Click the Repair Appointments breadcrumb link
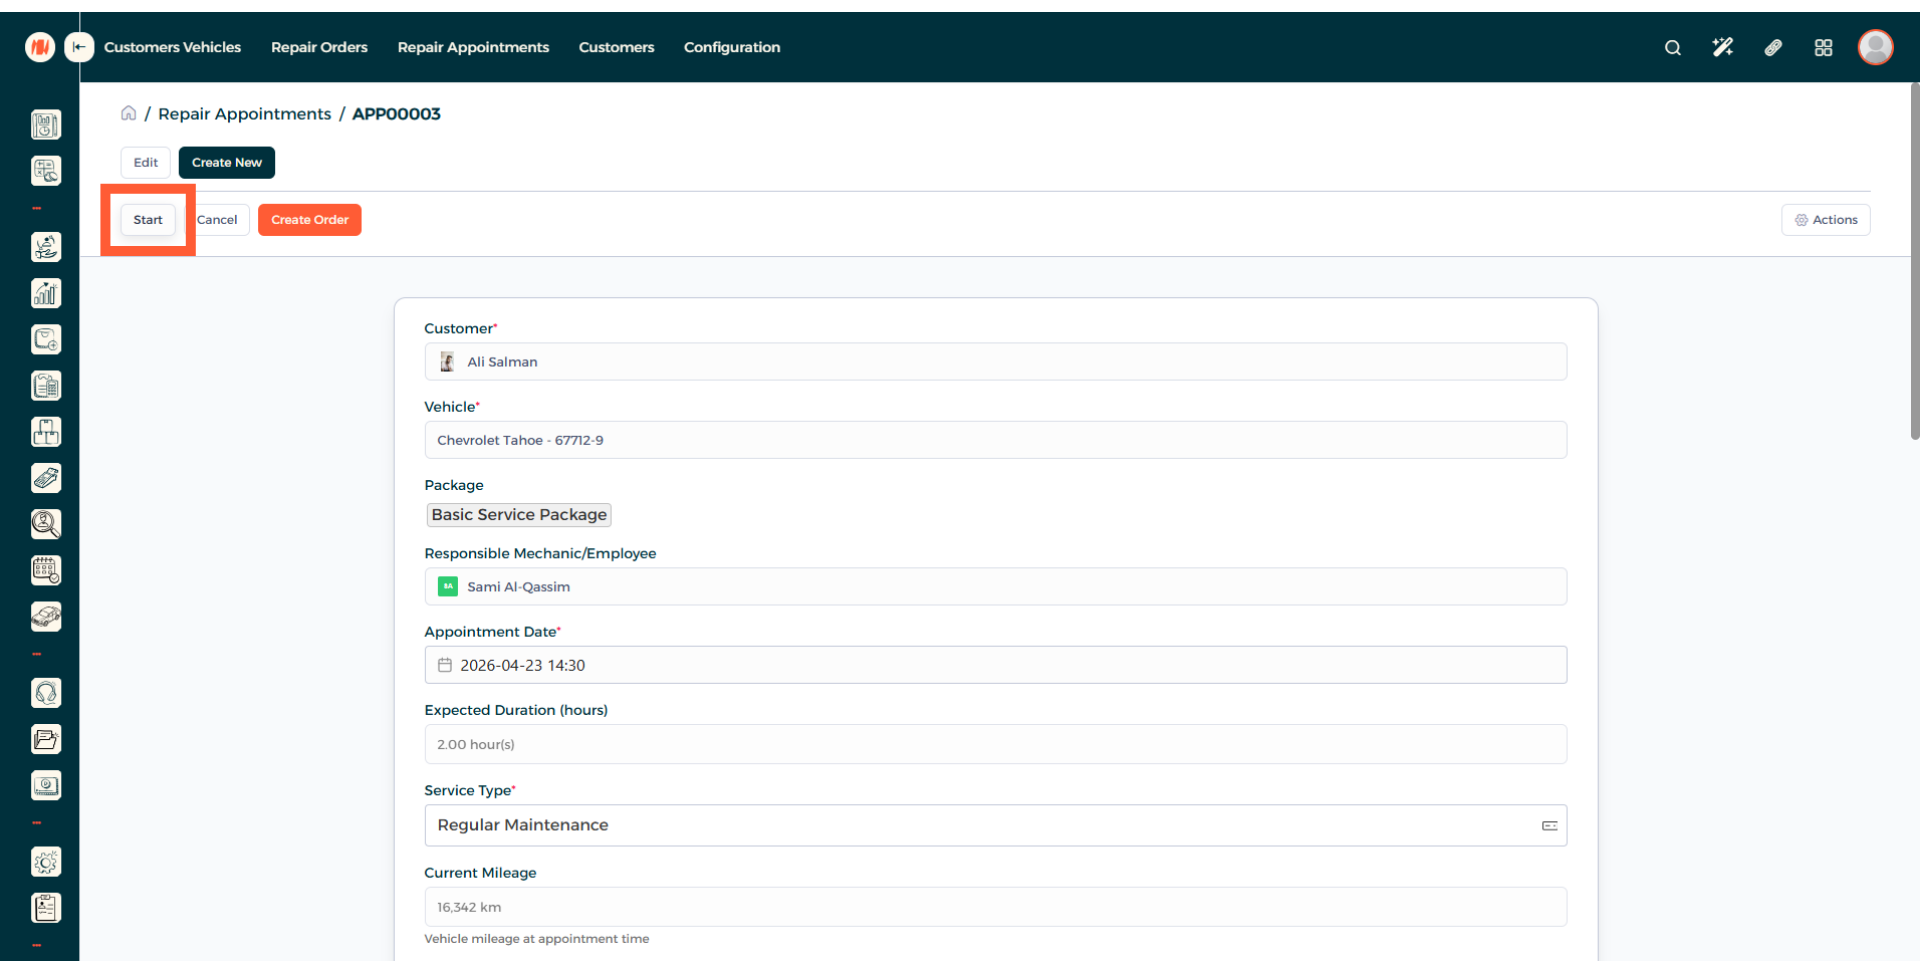The image size is (1920, 961). (x=244, y=114)
